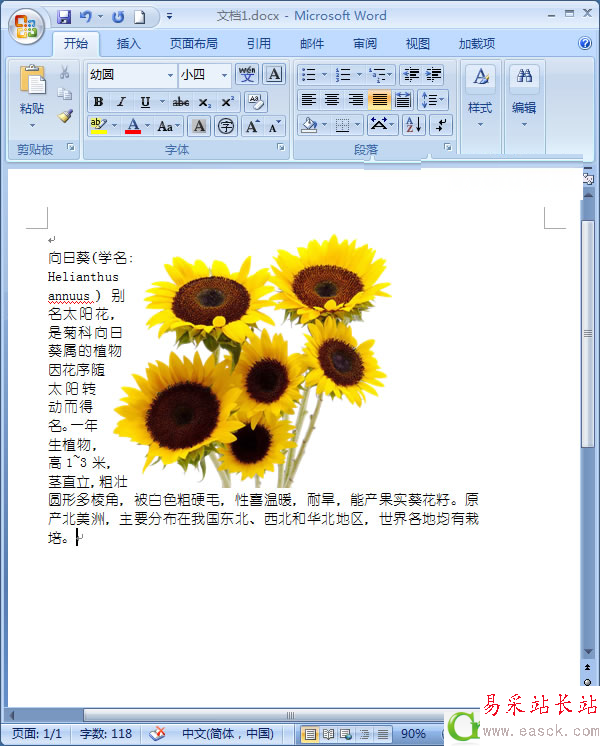Align text to the right
Image resolution: width=600 pixels, height=746 pixels.
click(x=355, y=100)
